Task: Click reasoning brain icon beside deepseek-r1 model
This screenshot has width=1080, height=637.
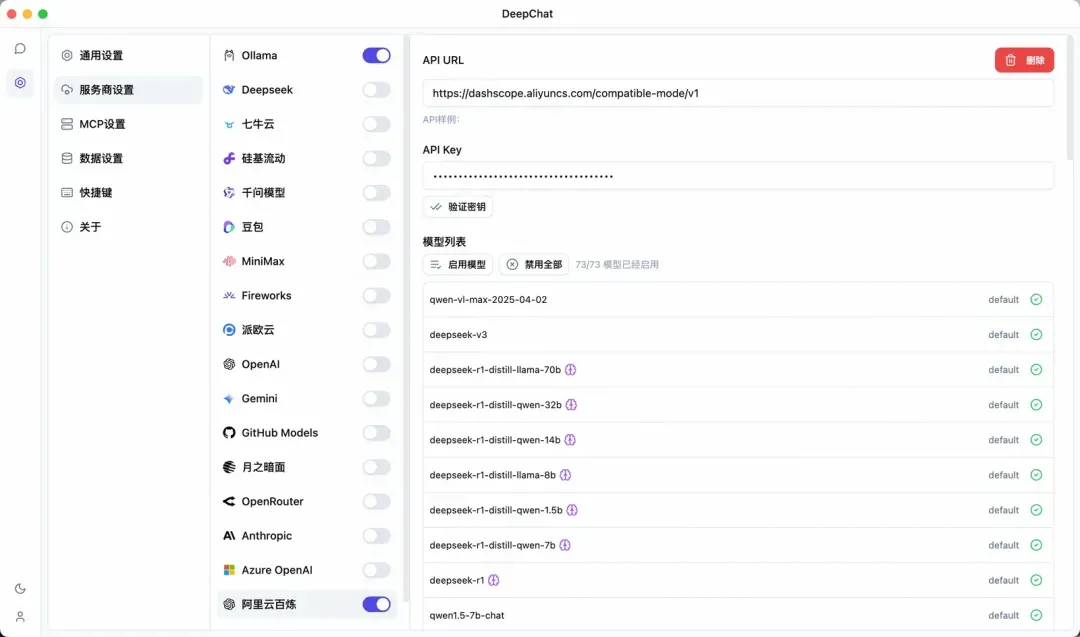Action: pyautogui.click(x=493, y=581)
